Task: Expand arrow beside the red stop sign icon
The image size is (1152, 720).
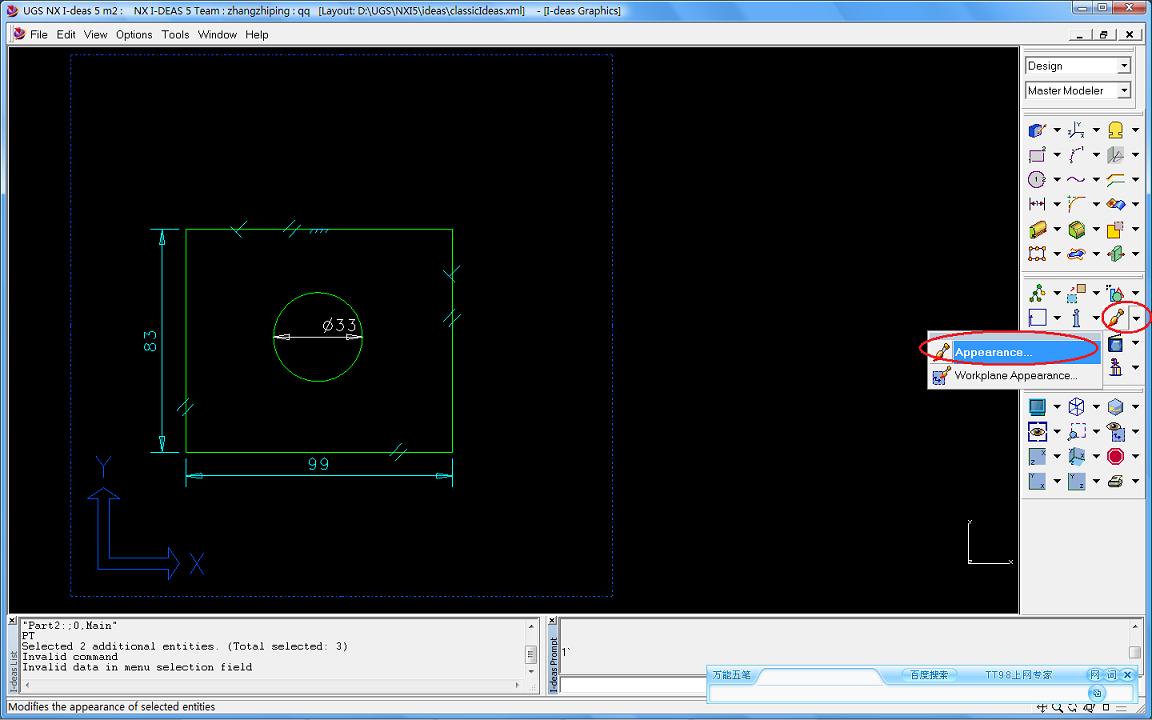Action: [x=1136, y=456]
